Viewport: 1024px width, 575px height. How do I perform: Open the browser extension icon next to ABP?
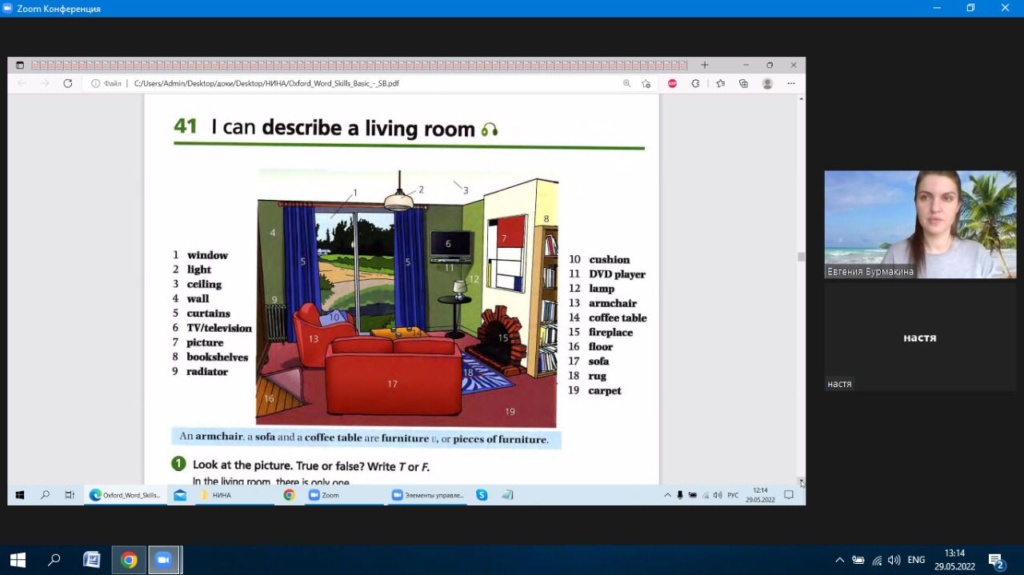coord(696,84)
